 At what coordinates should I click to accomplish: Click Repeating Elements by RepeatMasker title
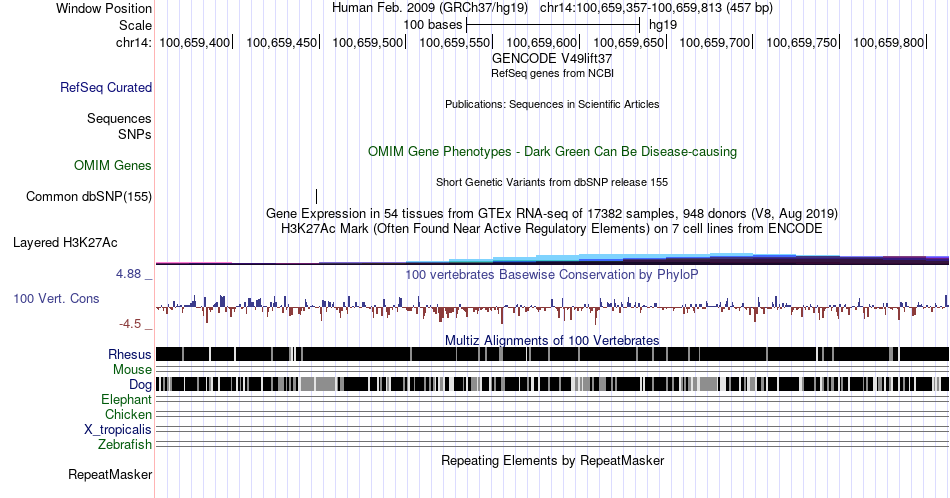point(552,460)
